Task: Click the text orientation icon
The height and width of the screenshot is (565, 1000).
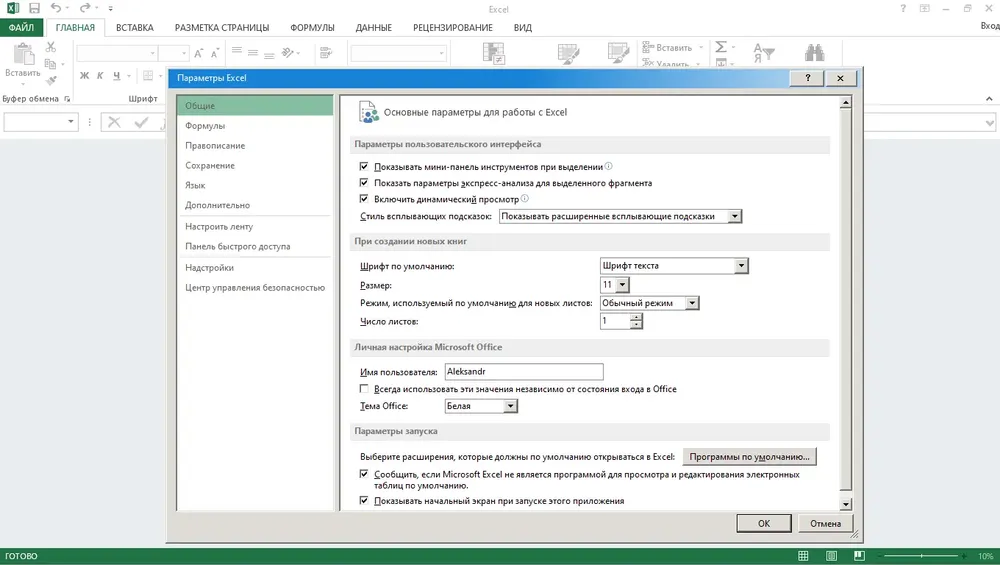Action: click(x=288, y=53)
